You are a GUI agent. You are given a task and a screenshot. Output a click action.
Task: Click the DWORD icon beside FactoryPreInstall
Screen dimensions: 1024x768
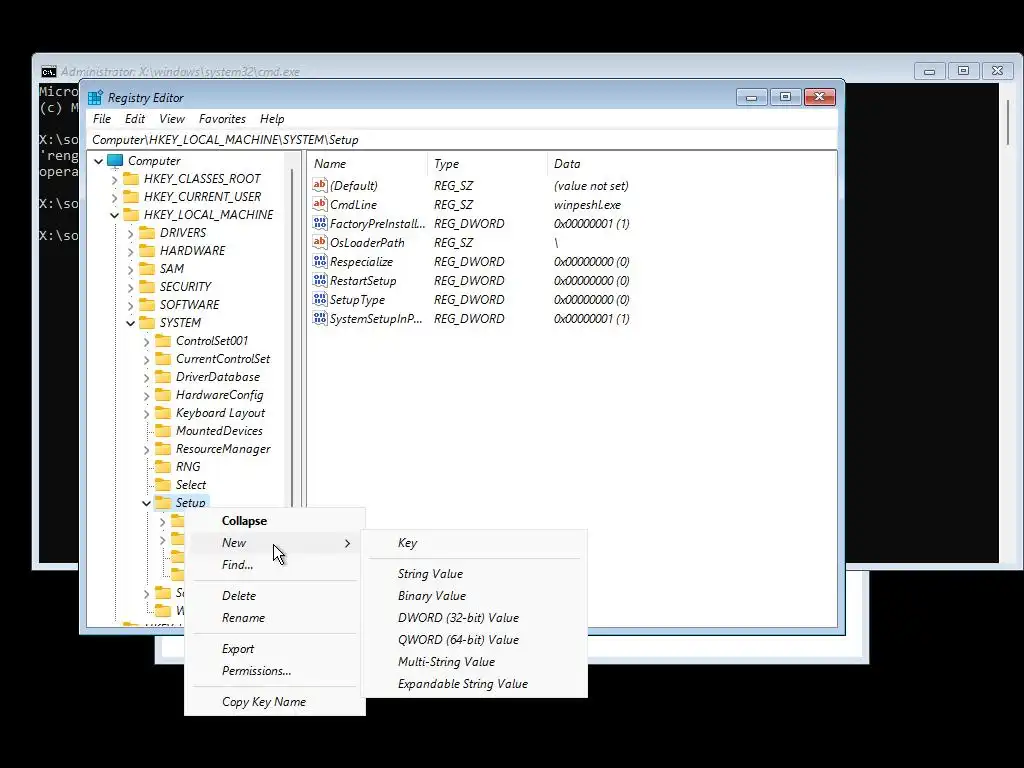(x=319, y=223)
